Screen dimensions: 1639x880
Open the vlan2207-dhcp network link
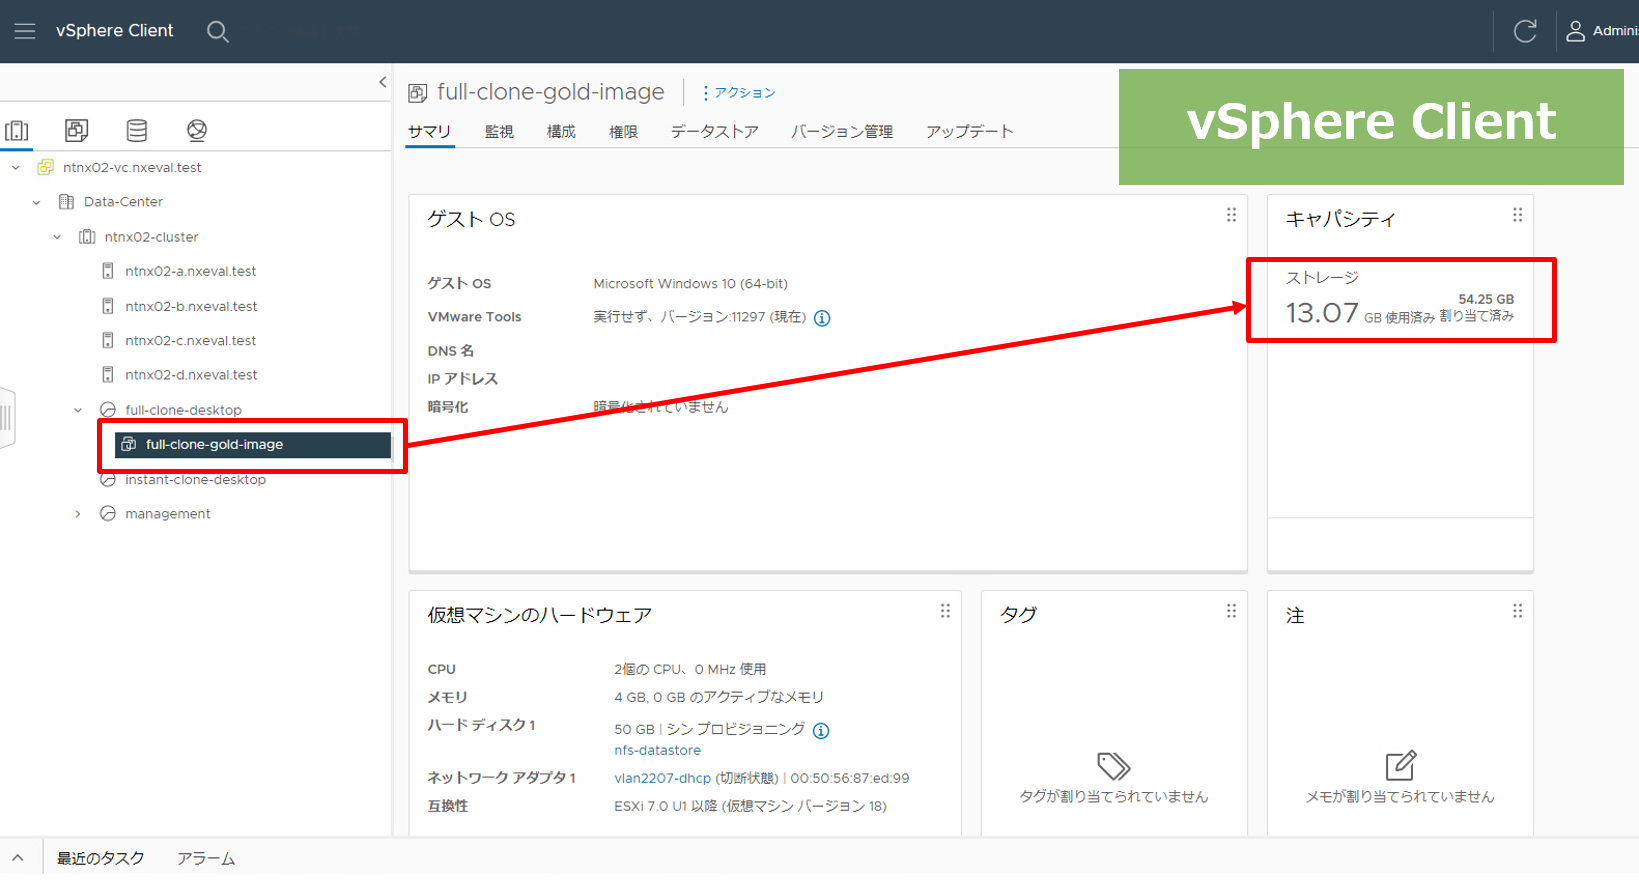click(x=662, y=779)
